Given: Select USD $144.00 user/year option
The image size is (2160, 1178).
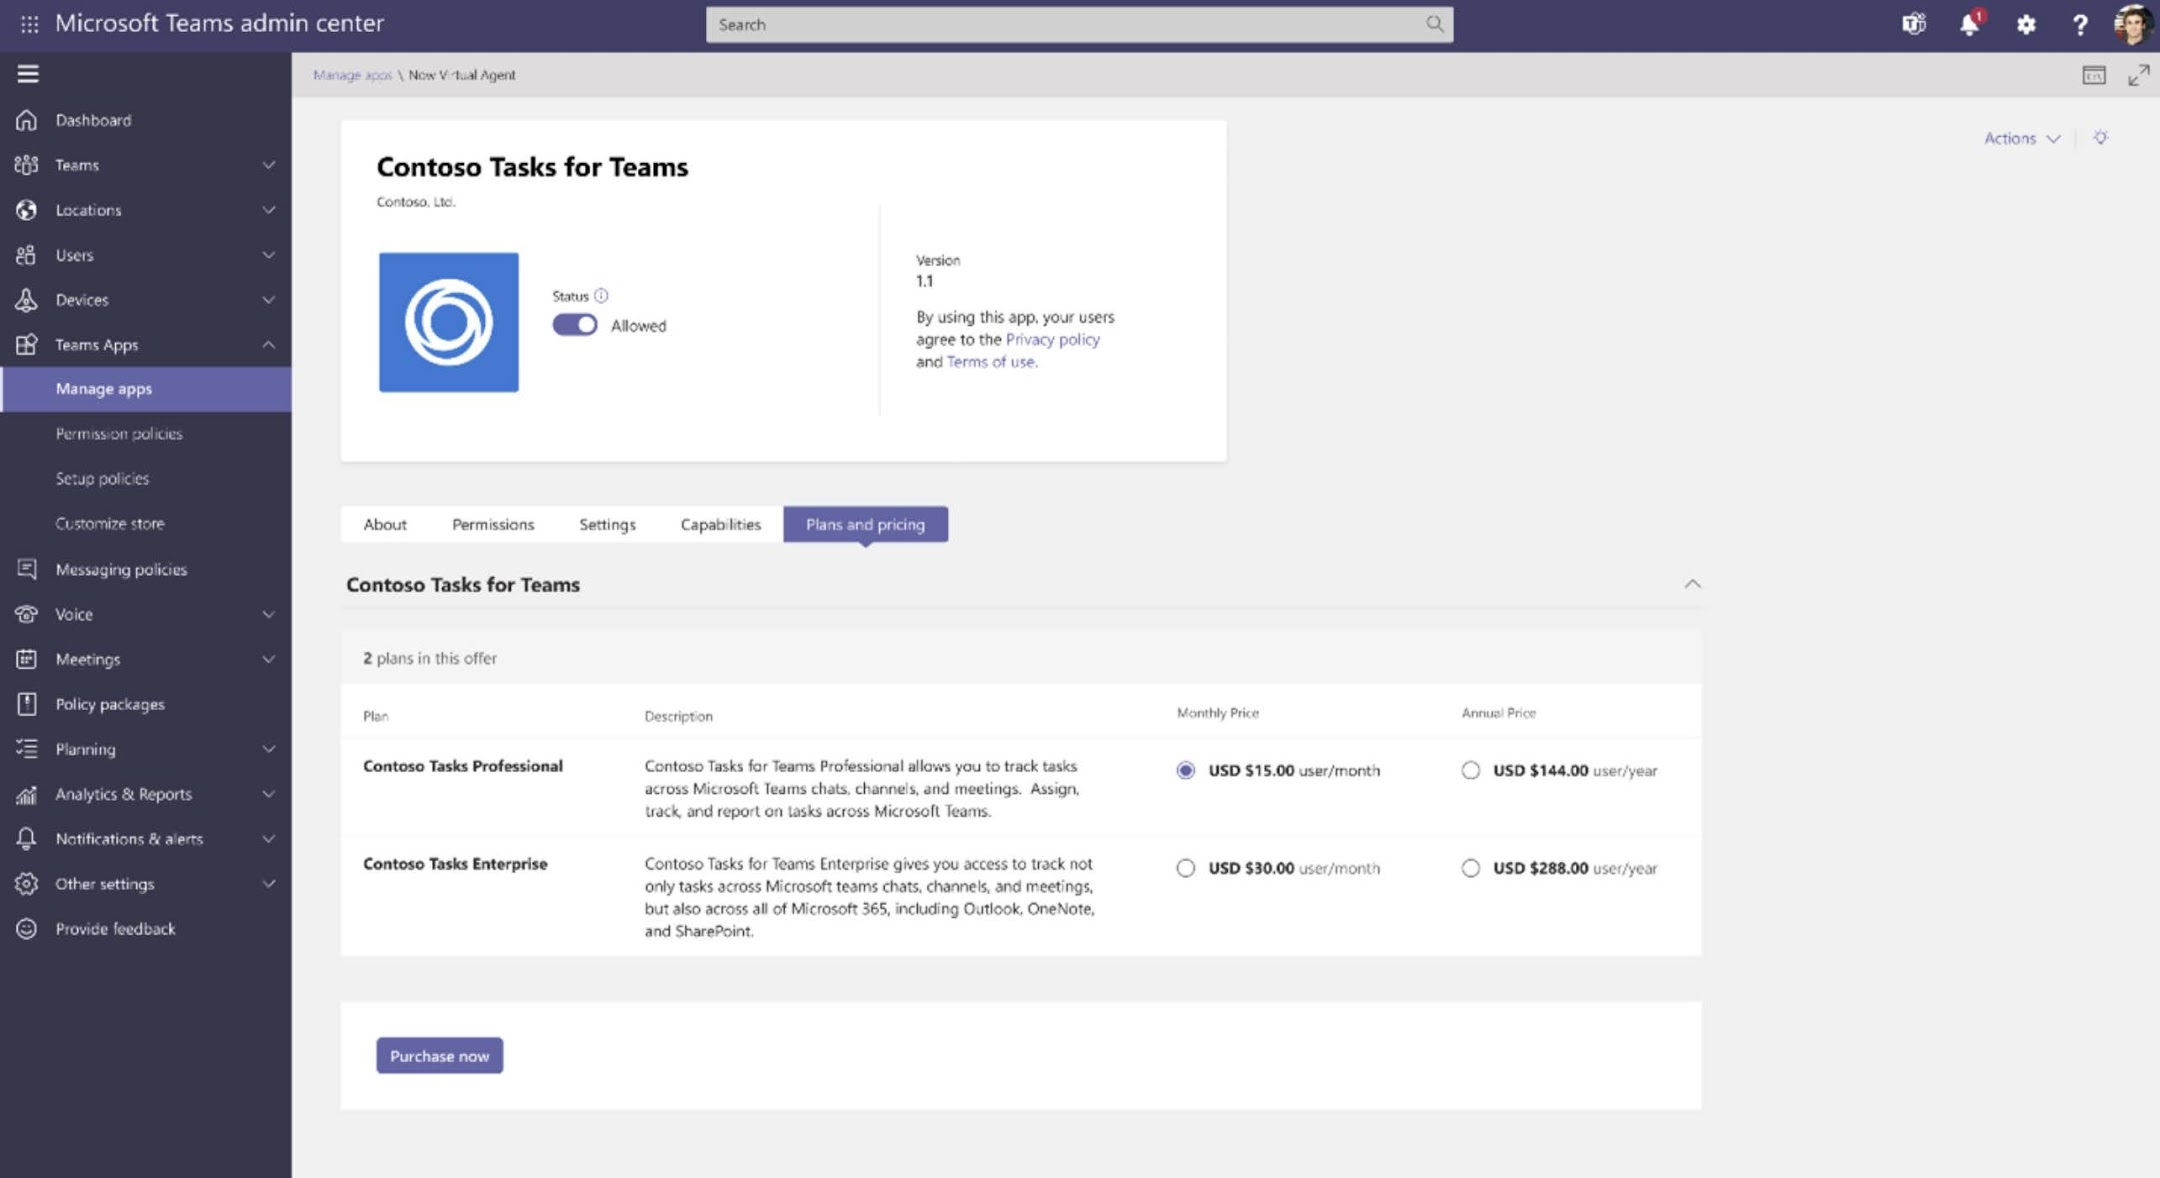Looking at the screenshot, I should pos(1470,770).
